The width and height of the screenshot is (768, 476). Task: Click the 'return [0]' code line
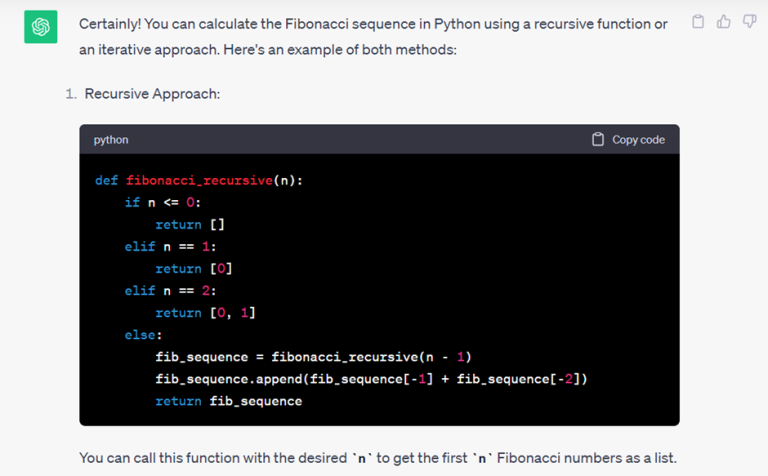[194, 268]
